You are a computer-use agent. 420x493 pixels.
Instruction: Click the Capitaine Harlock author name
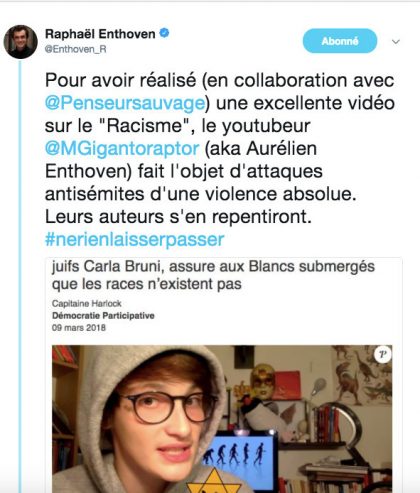coord(87,303)
